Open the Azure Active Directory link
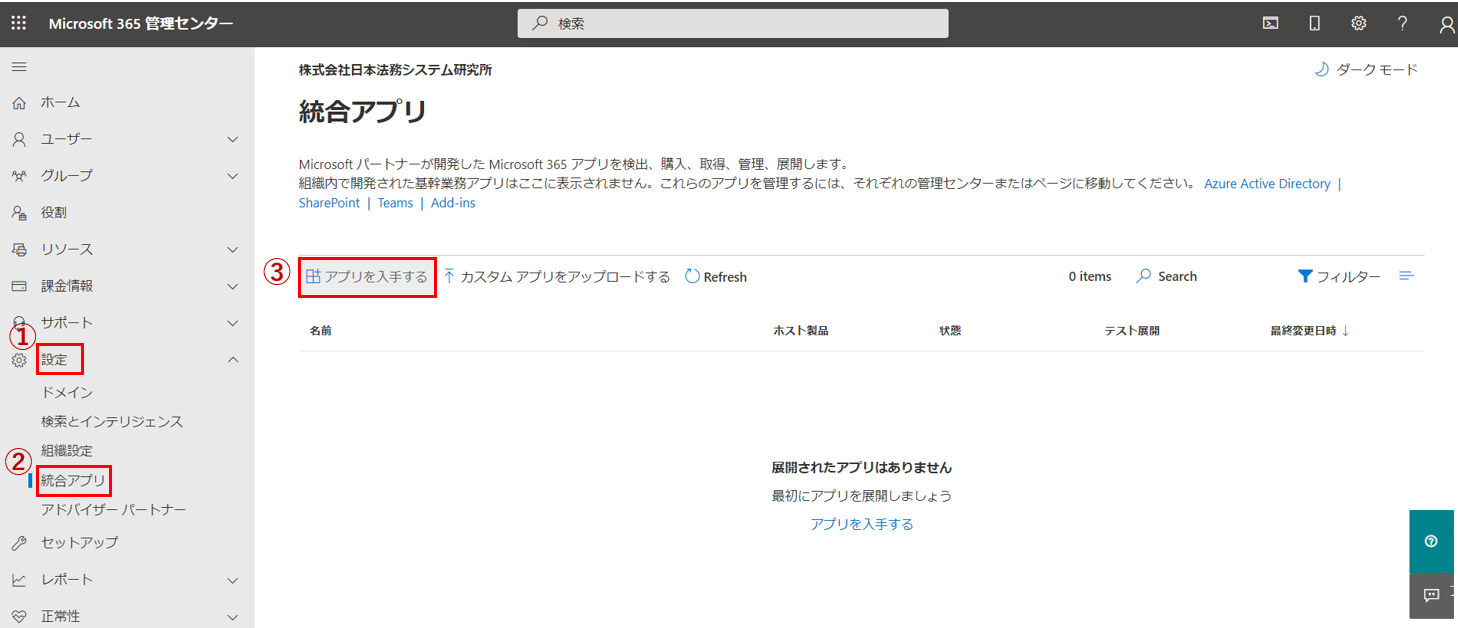 pos(1266,184)
